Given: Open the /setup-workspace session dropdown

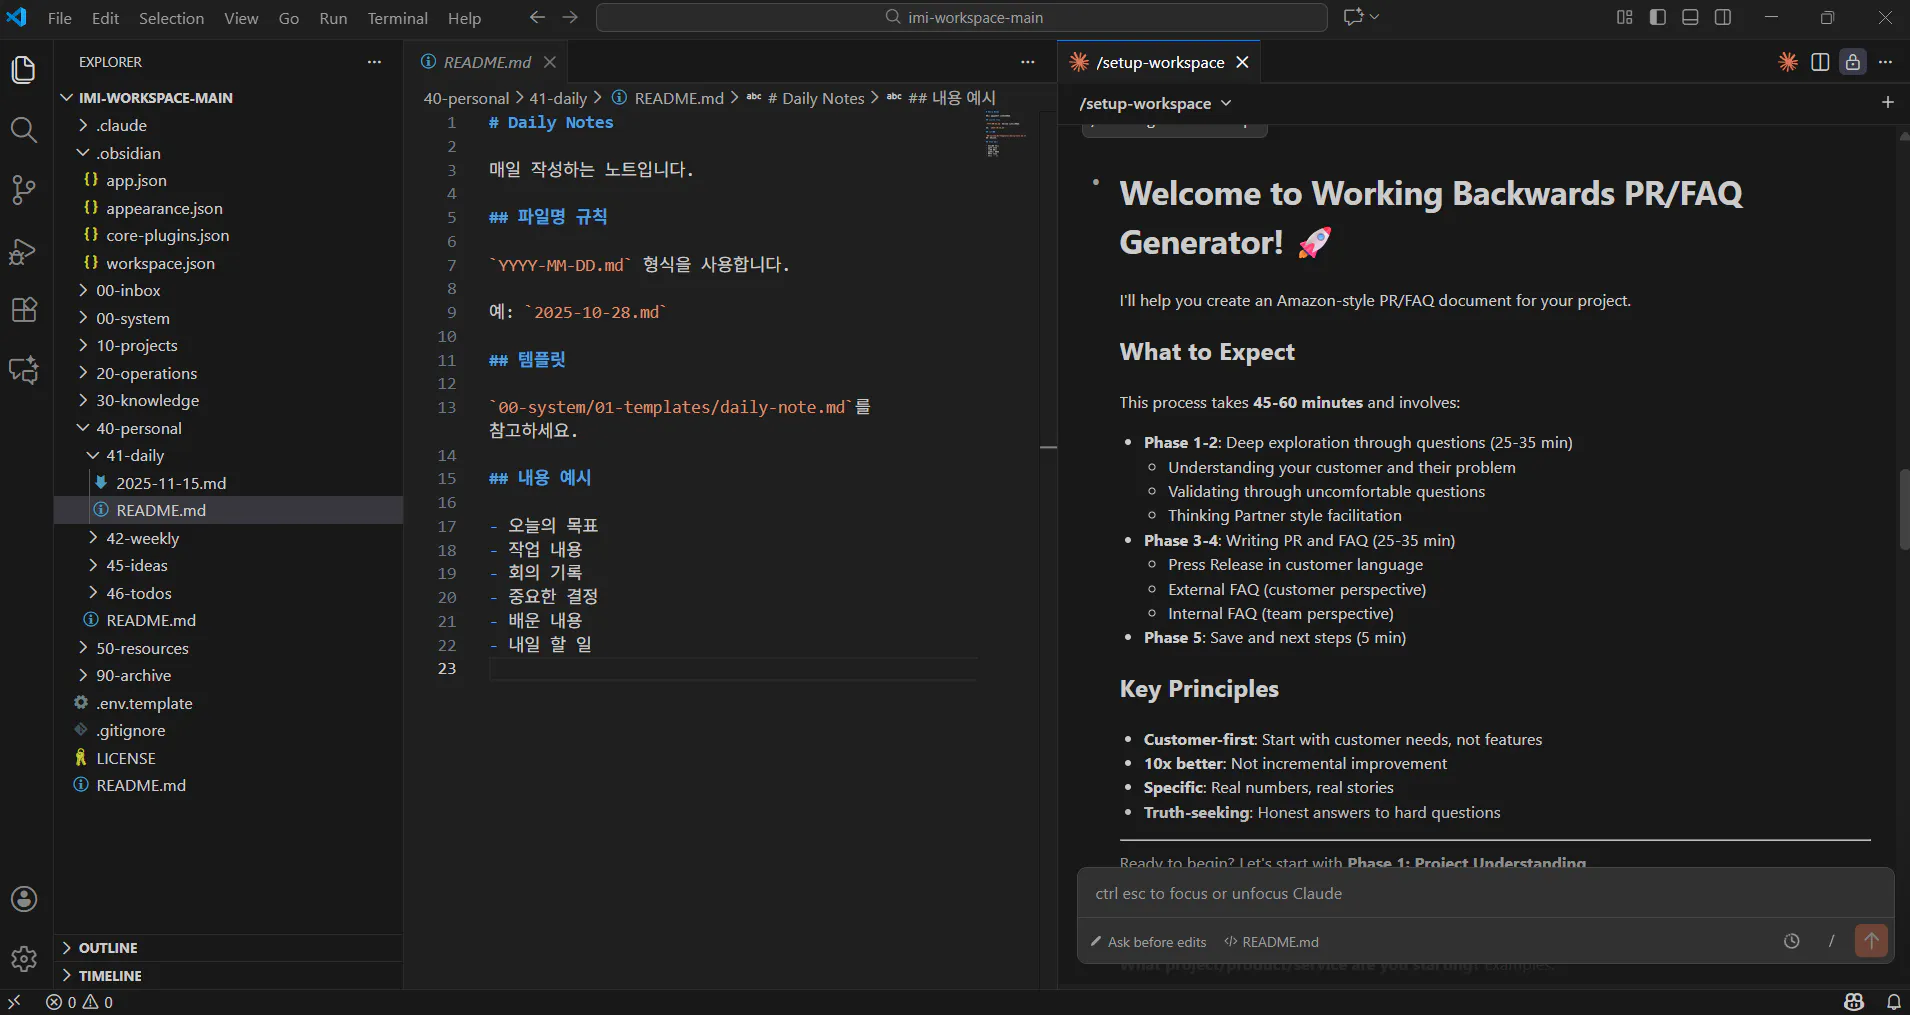Looking at the screenshot, I should click(x=1156, y=103).
